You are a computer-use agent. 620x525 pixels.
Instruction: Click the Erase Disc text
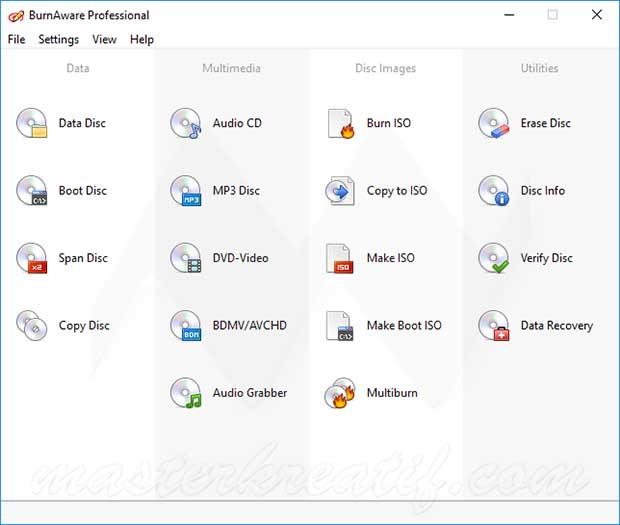(546, 123)
